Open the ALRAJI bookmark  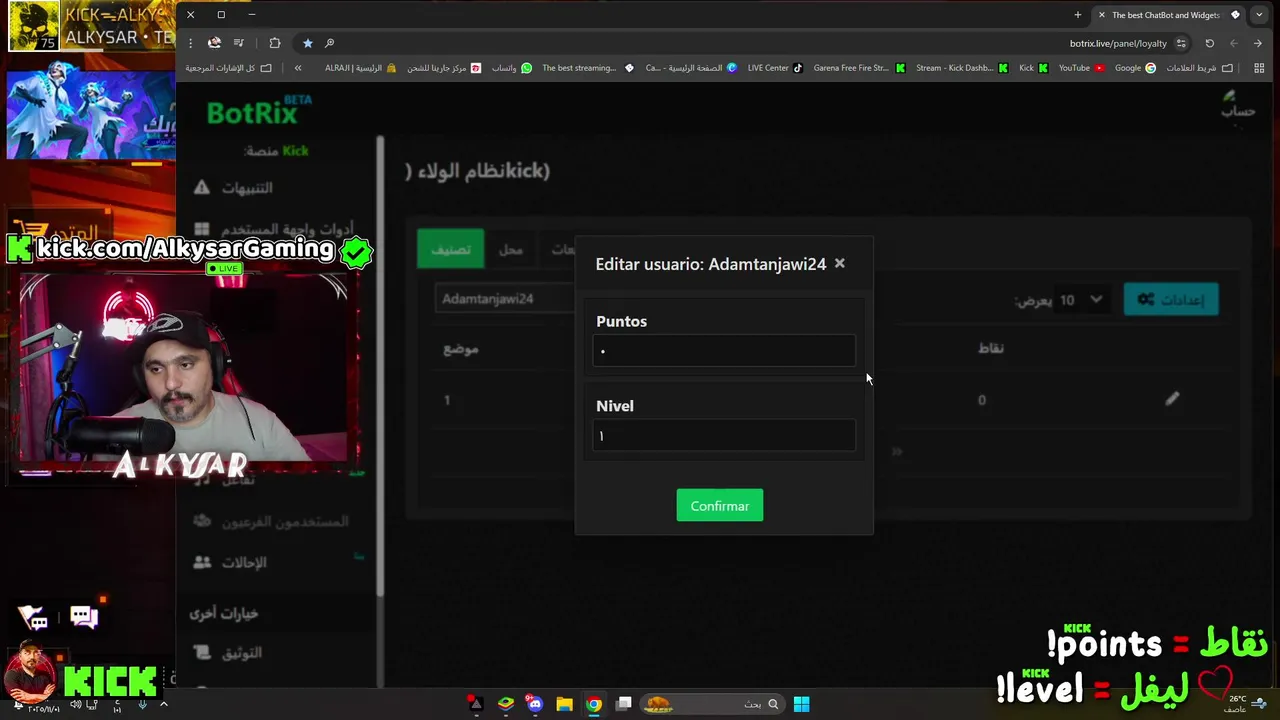(x=360, y=68)
